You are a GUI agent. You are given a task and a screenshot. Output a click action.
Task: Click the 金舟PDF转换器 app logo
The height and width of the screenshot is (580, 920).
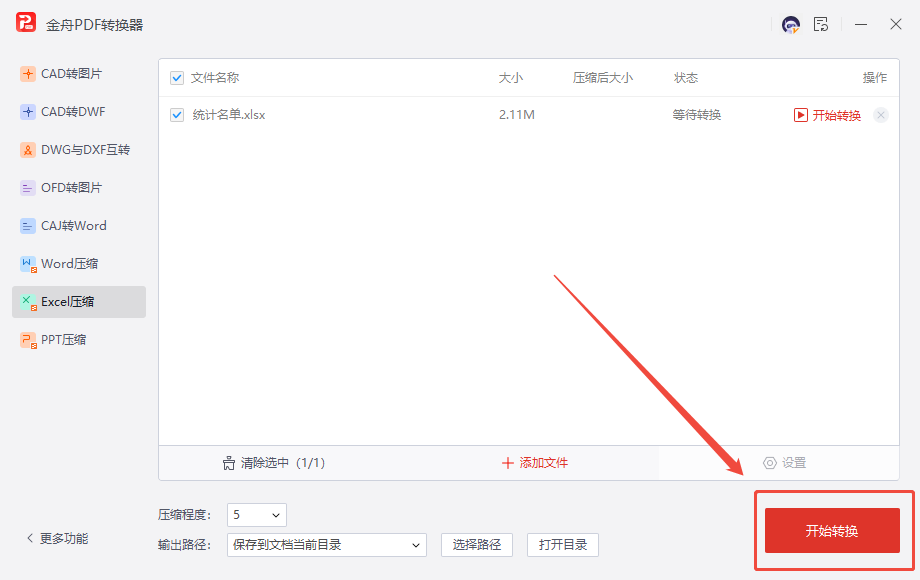point(26,23)
